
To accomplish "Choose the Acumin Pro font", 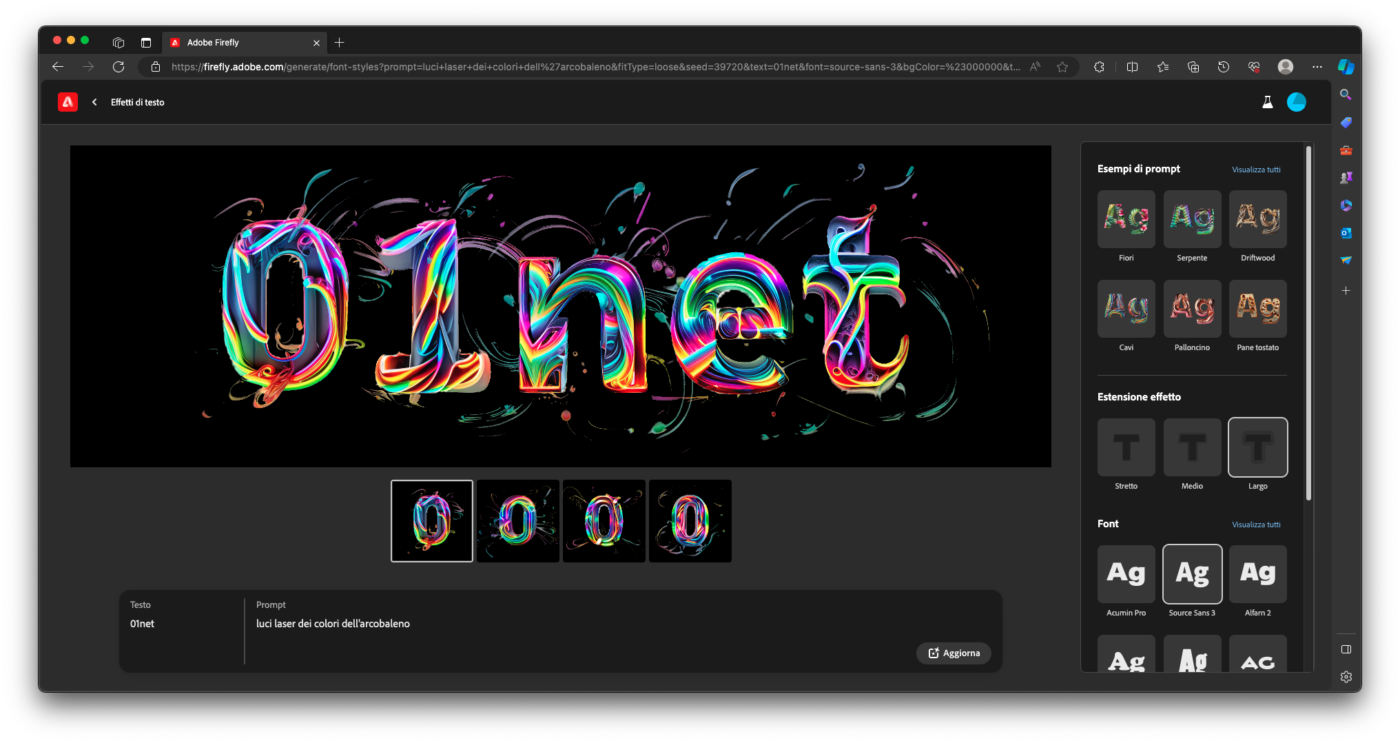I will point(1126,574).
